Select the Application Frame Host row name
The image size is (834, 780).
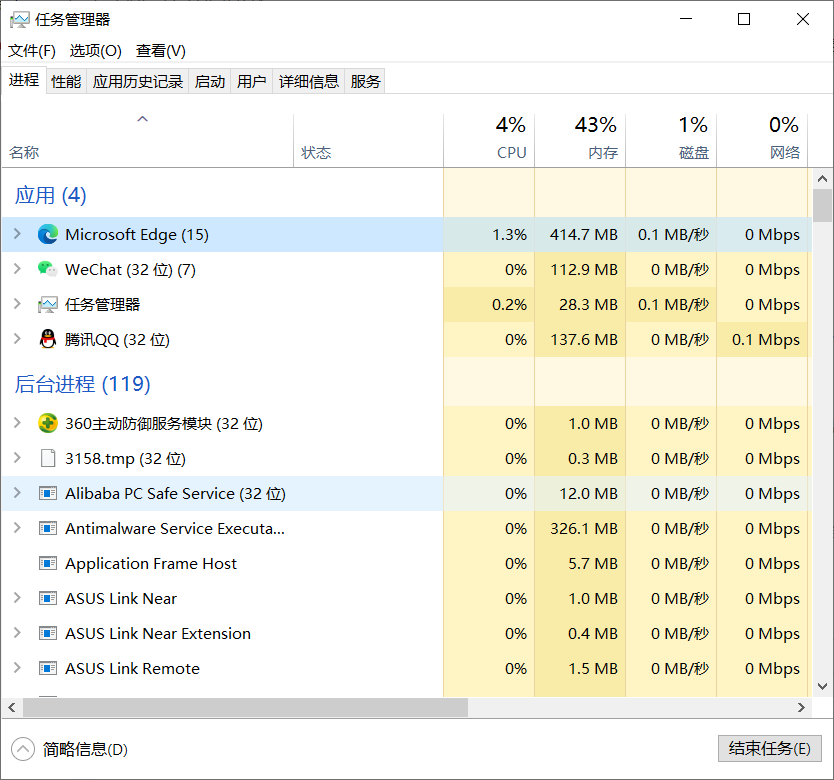coord(151,563)
